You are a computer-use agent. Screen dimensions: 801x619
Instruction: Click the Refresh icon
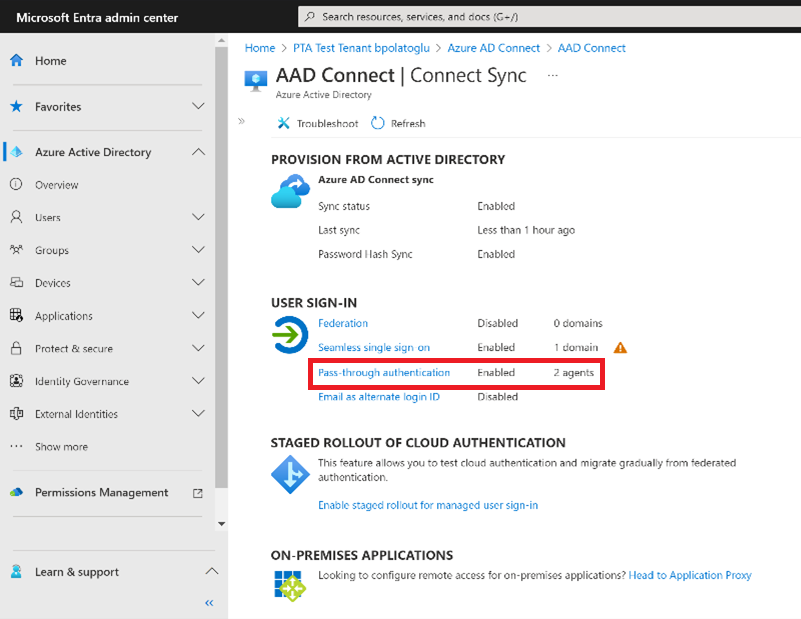pyautogui.click(x=378, y=123)
